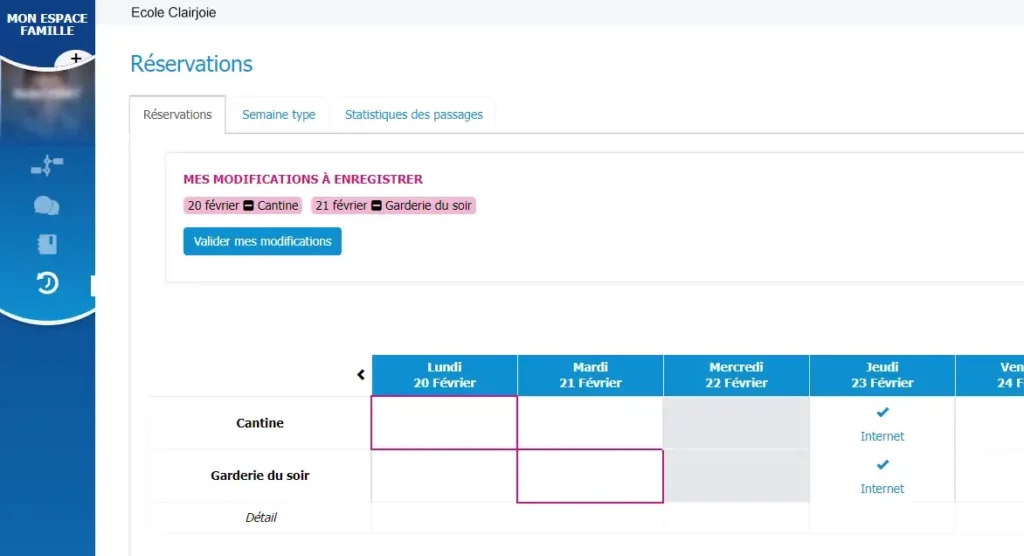The image size is (1024, 556).
Task: Toggle Garderie du soir for Mardi 21 Février
Action: coord(590,476)
